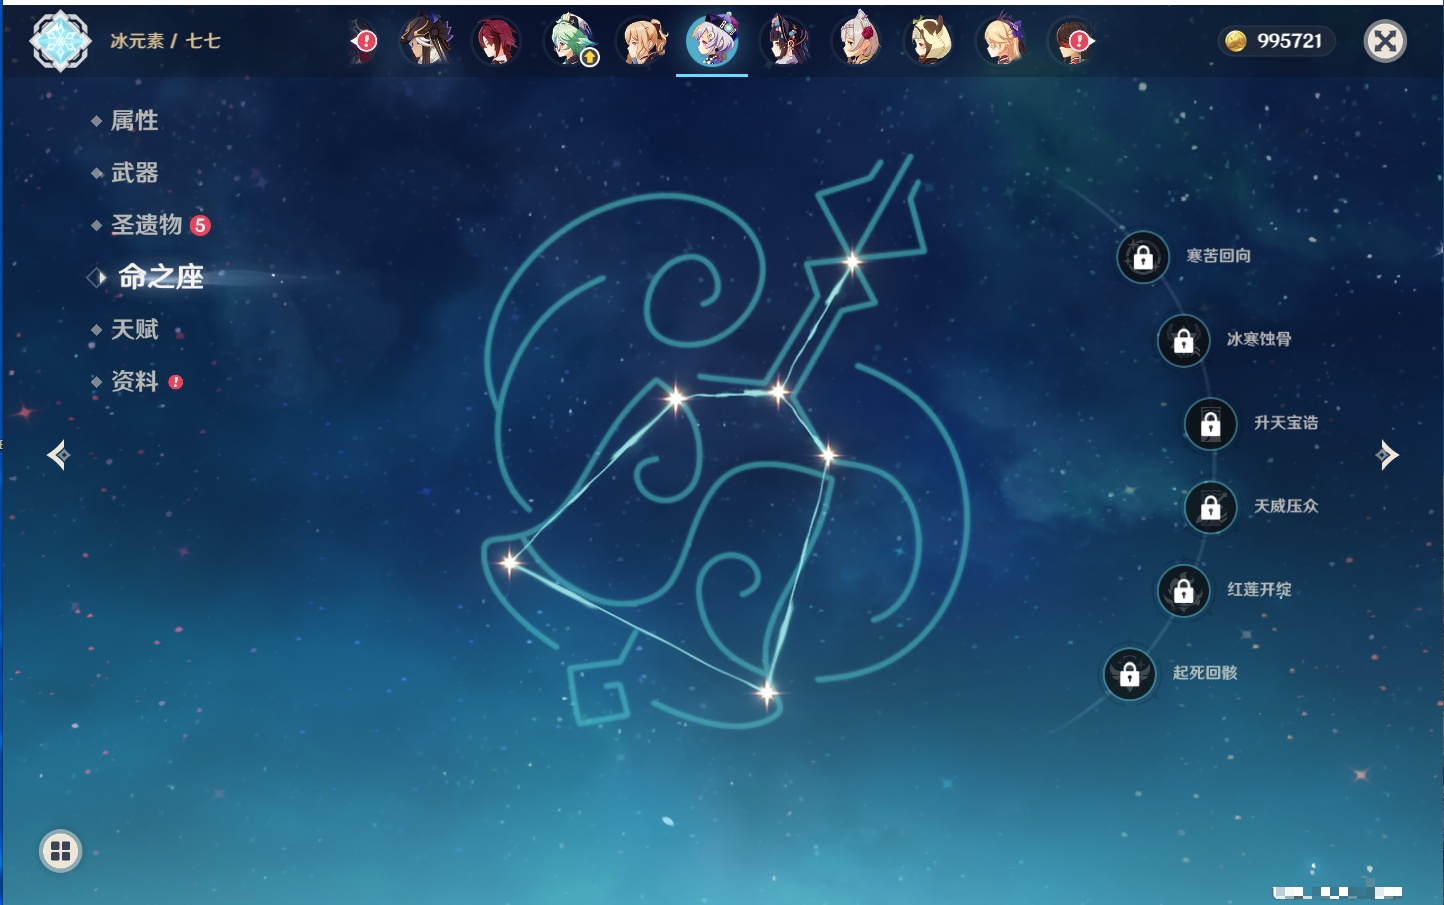
Task: Go to the next character with the right arrow
Action: [x=1387, y=455]
